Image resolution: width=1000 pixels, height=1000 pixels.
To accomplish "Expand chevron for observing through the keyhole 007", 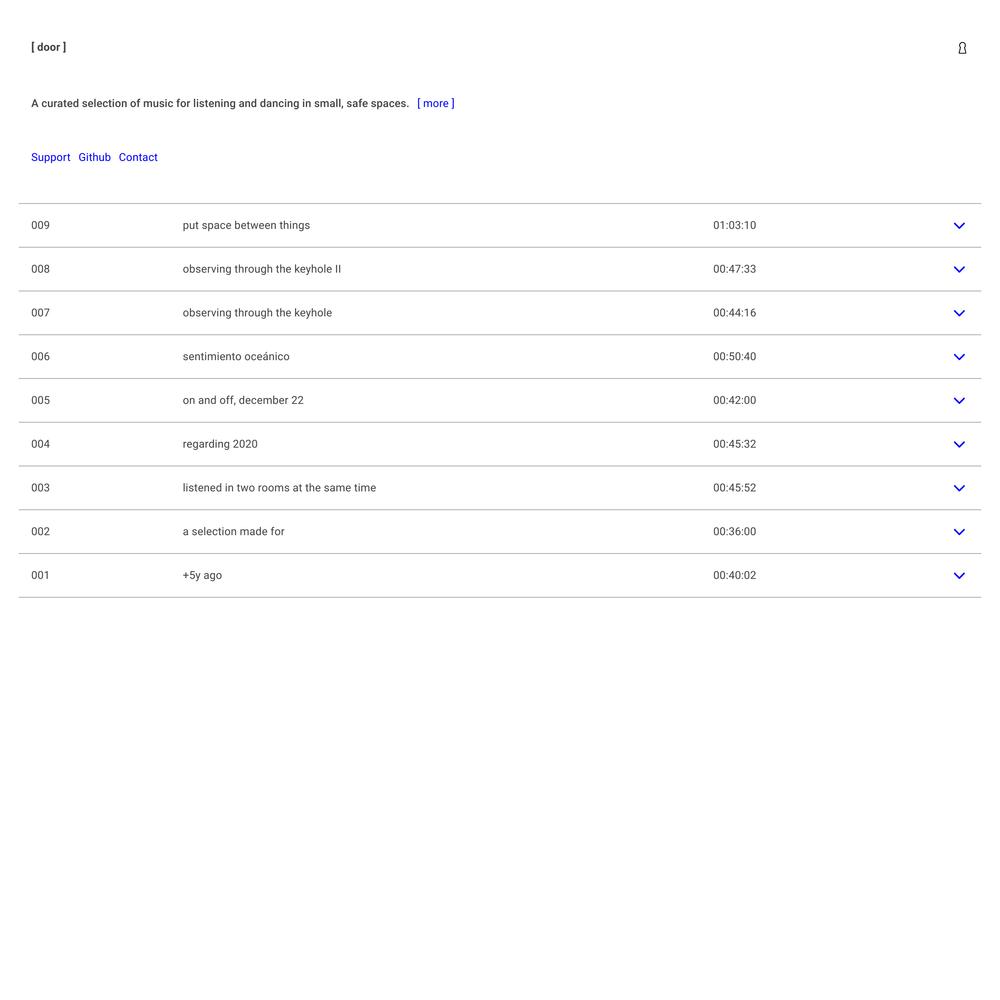I will pos(959,313).
